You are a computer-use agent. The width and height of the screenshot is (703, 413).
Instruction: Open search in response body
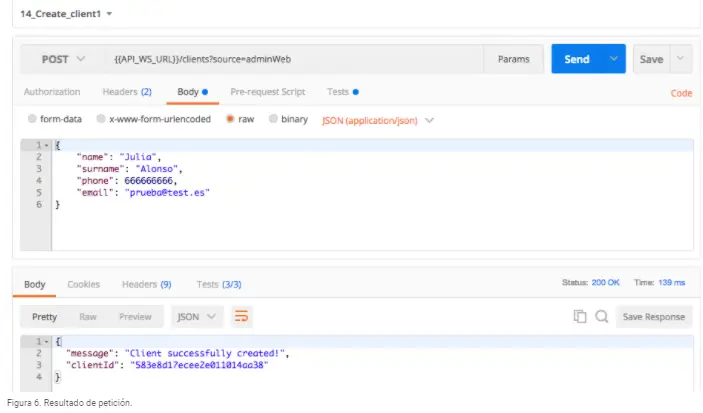tap(602, 317)
